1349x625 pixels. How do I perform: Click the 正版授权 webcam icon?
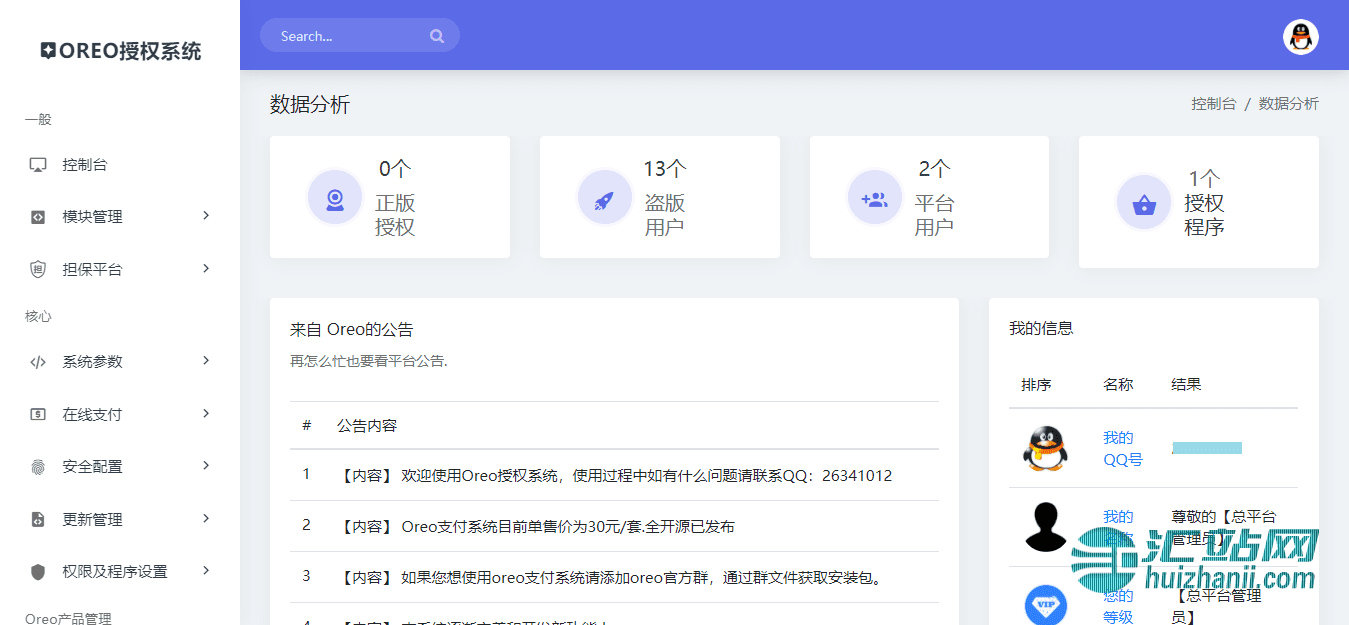[x=335, y=198]
